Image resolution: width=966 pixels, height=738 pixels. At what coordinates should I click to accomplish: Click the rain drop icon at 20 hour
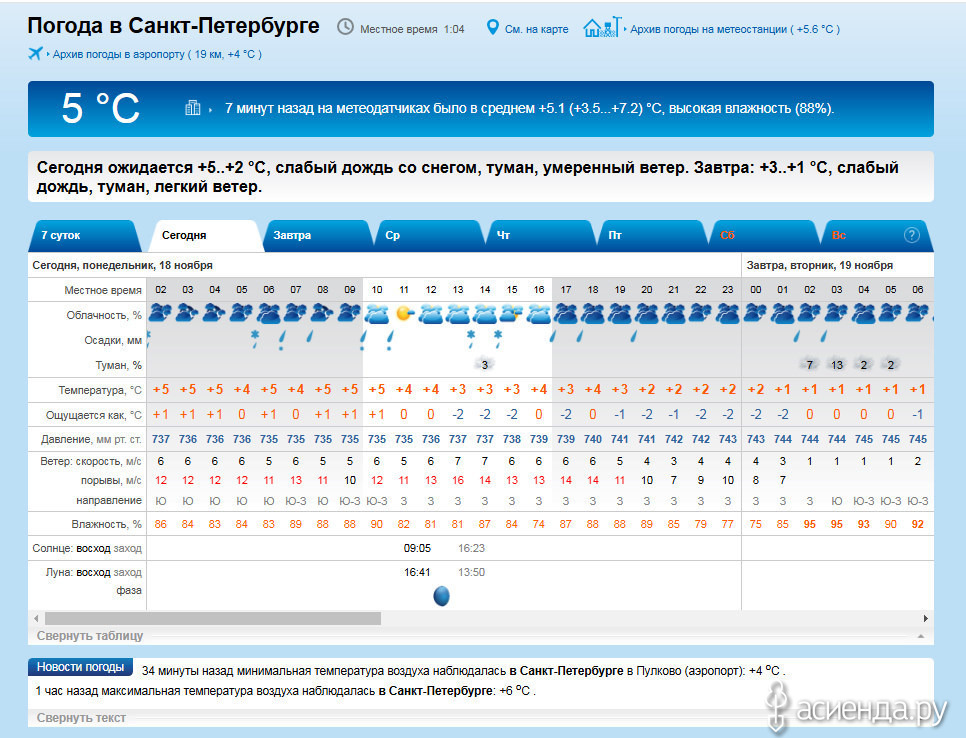click(633, 336)
